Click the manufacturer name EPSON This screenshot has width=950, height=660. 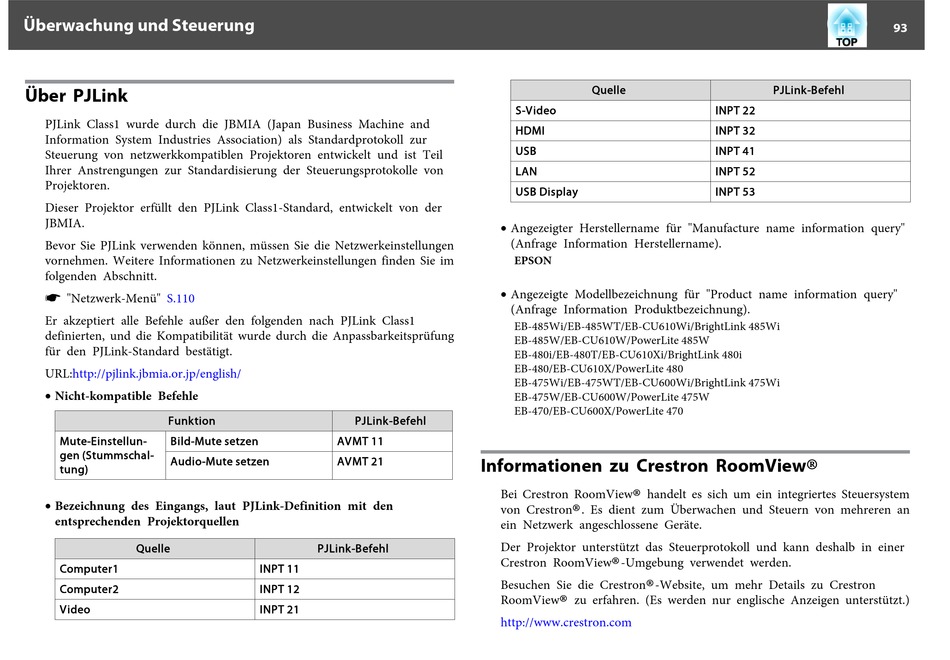[x=533, y=261]
